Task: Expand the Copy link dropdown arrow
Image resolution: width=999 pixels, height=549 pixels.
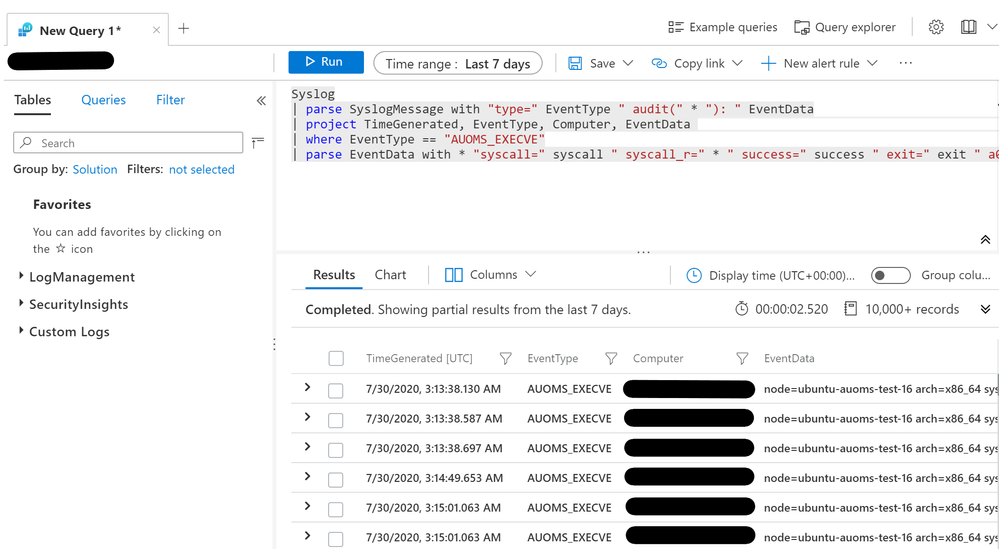Action: pos(737,63)
